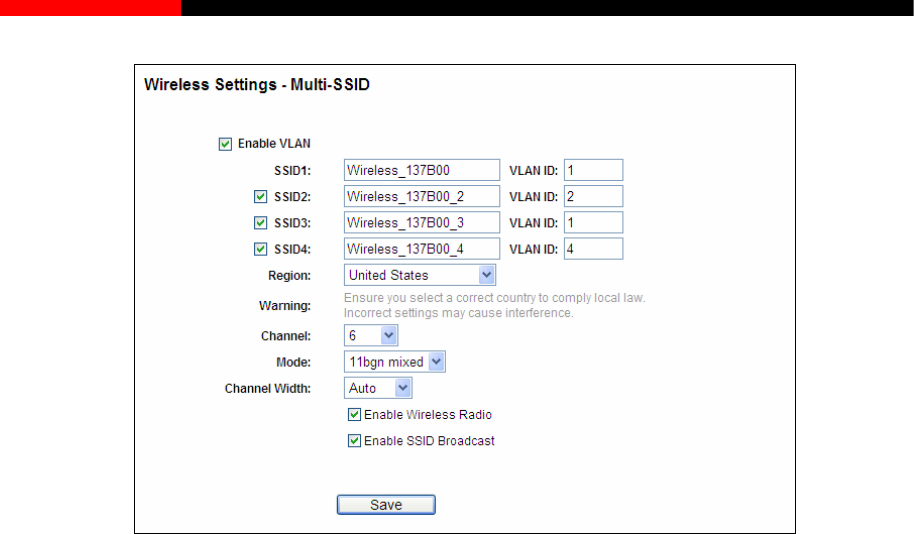Screen dimensions: 914x534
Task: Uncheck the SSID3 checkbox
Action: tap(261, 223)
